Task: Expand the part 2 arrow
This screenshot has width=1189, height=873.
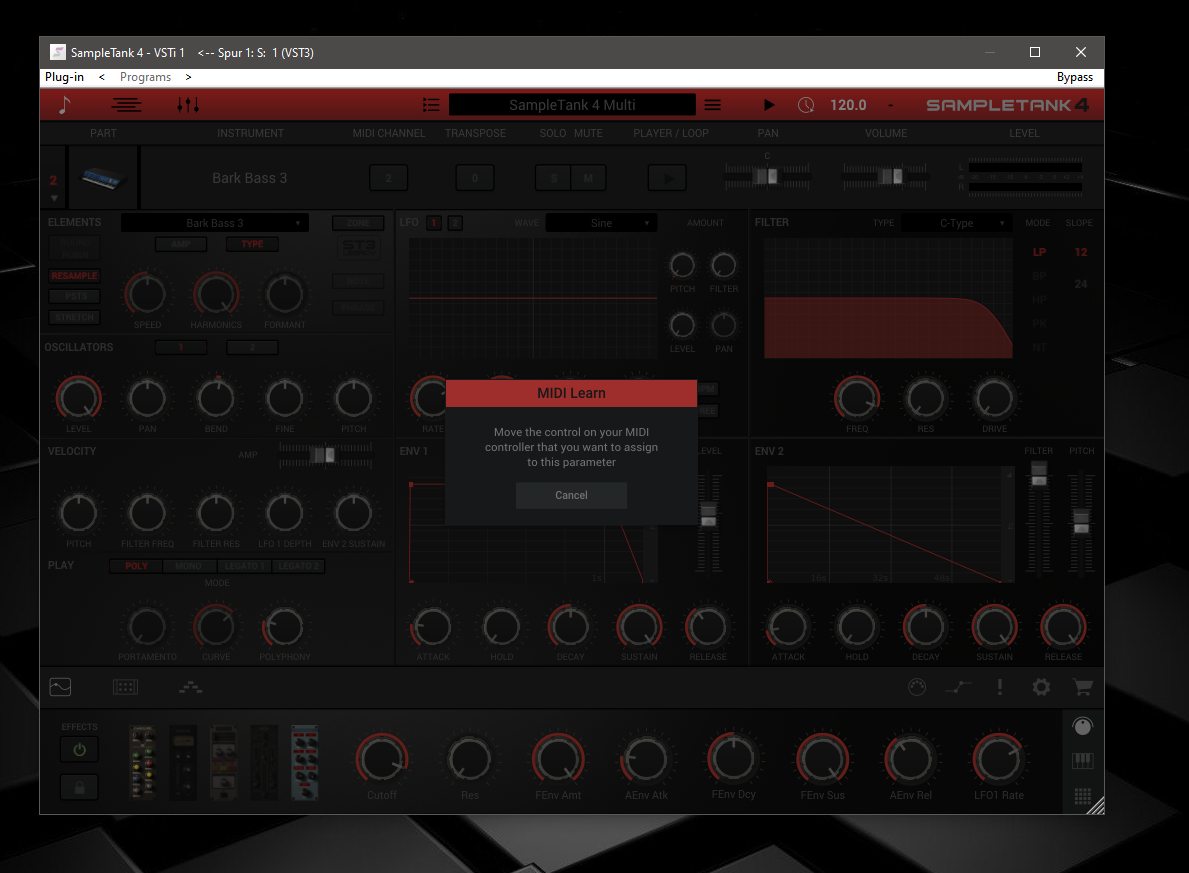Action: click(x=54, y=198)
